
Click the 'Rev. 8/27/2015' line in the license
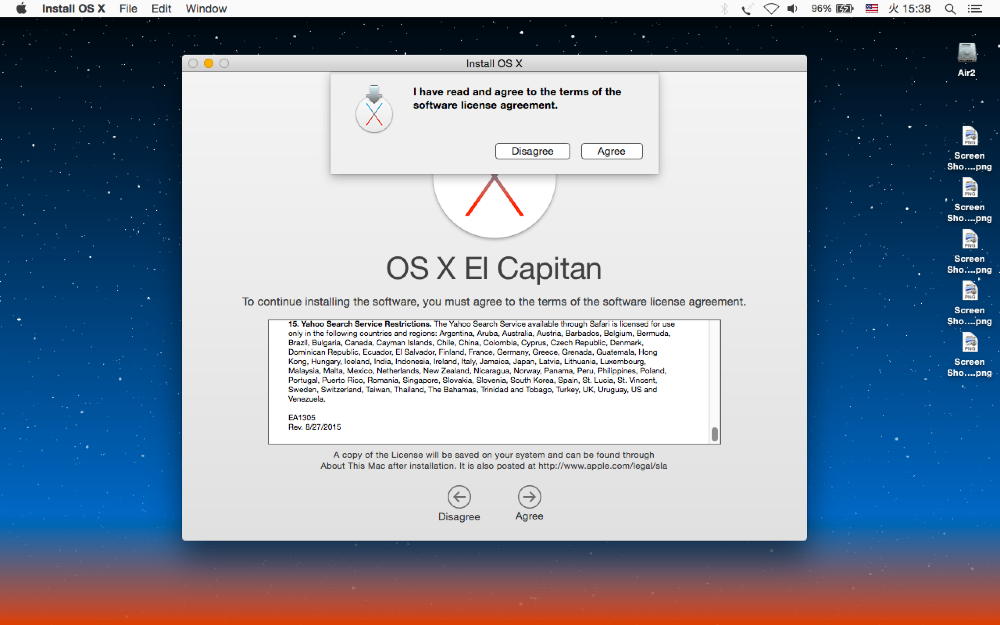point(314,427)
